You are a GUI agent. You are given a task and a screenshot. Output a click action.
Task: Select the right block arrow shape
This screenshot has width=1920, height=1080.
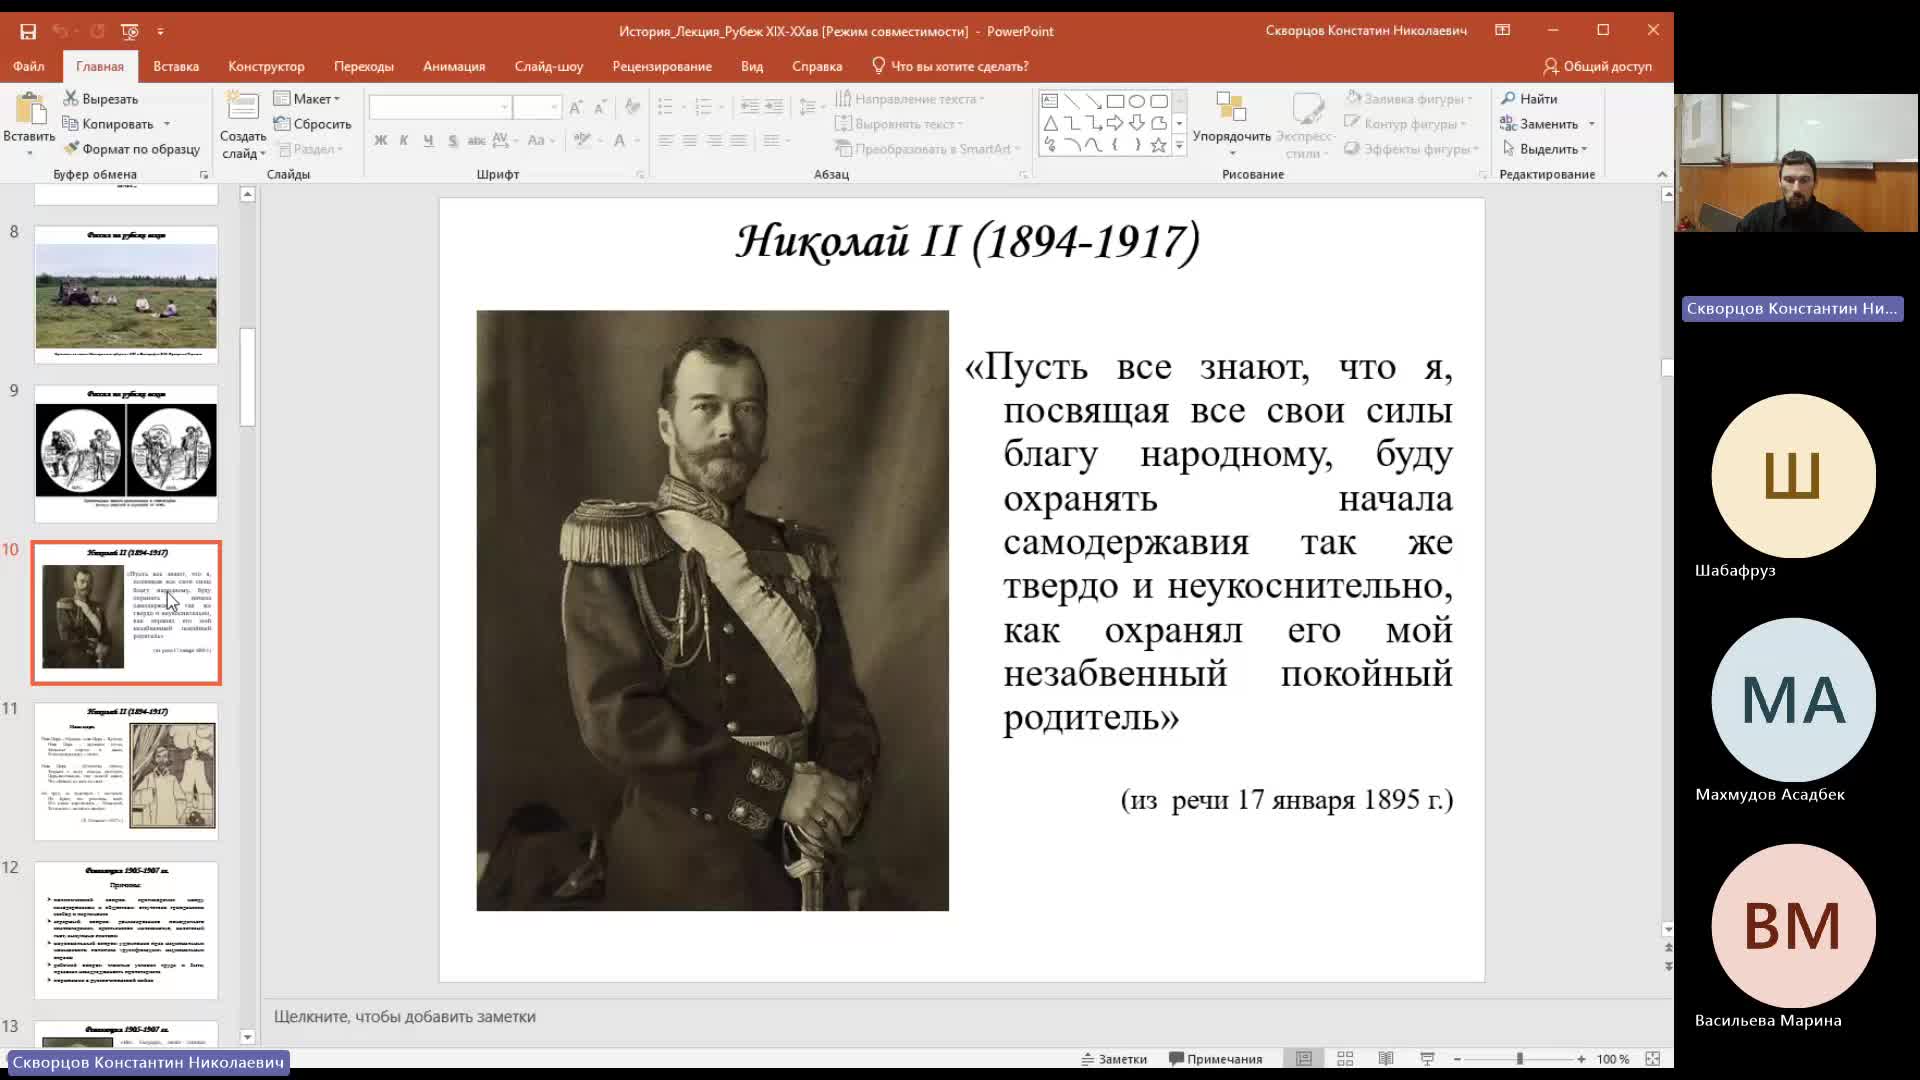1115,123
